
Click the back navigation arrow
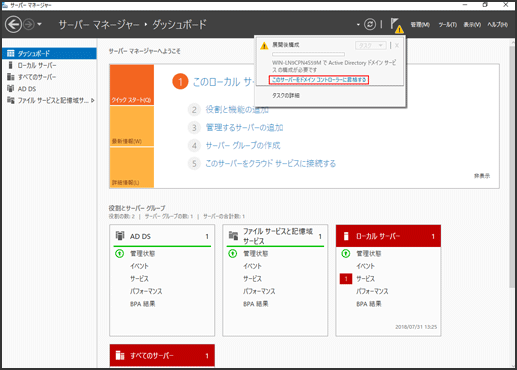tap(13, 24)
